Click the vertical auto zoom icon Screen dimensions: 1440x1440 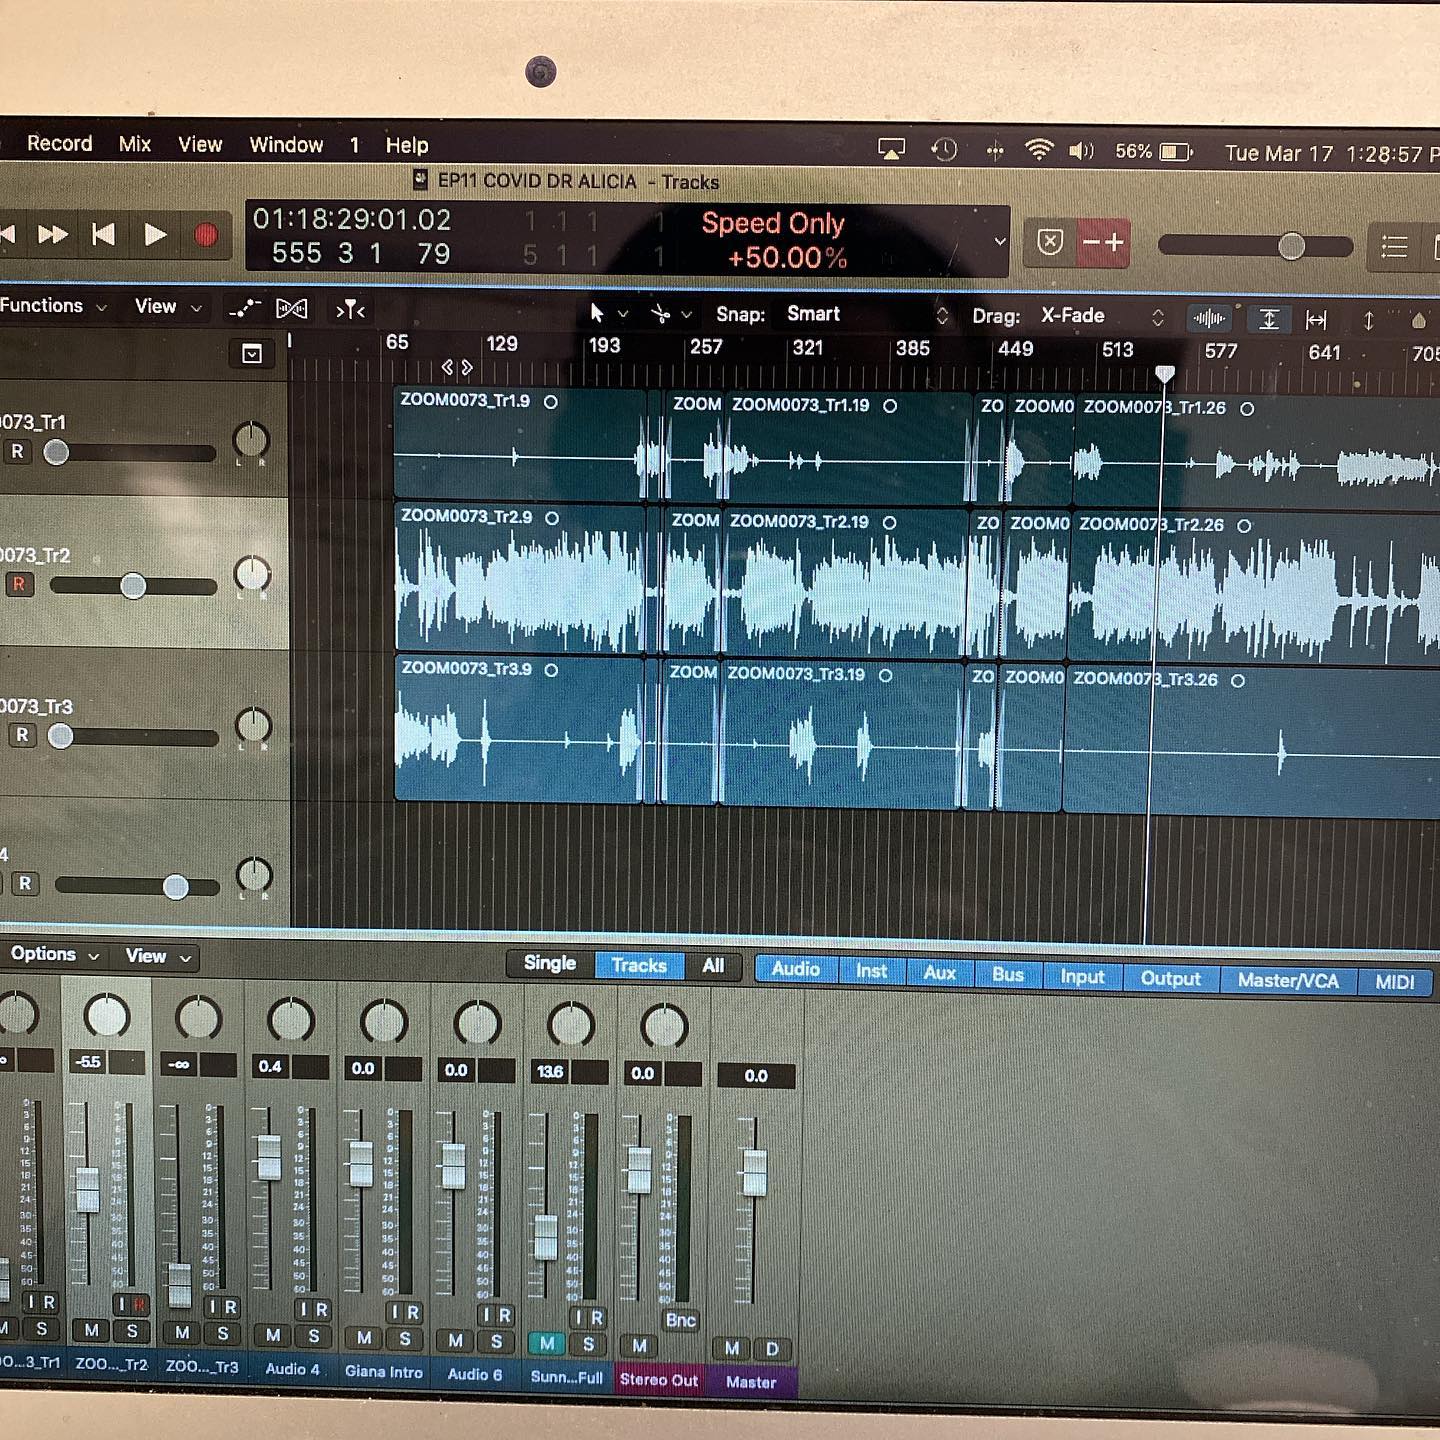[1268, 319]
